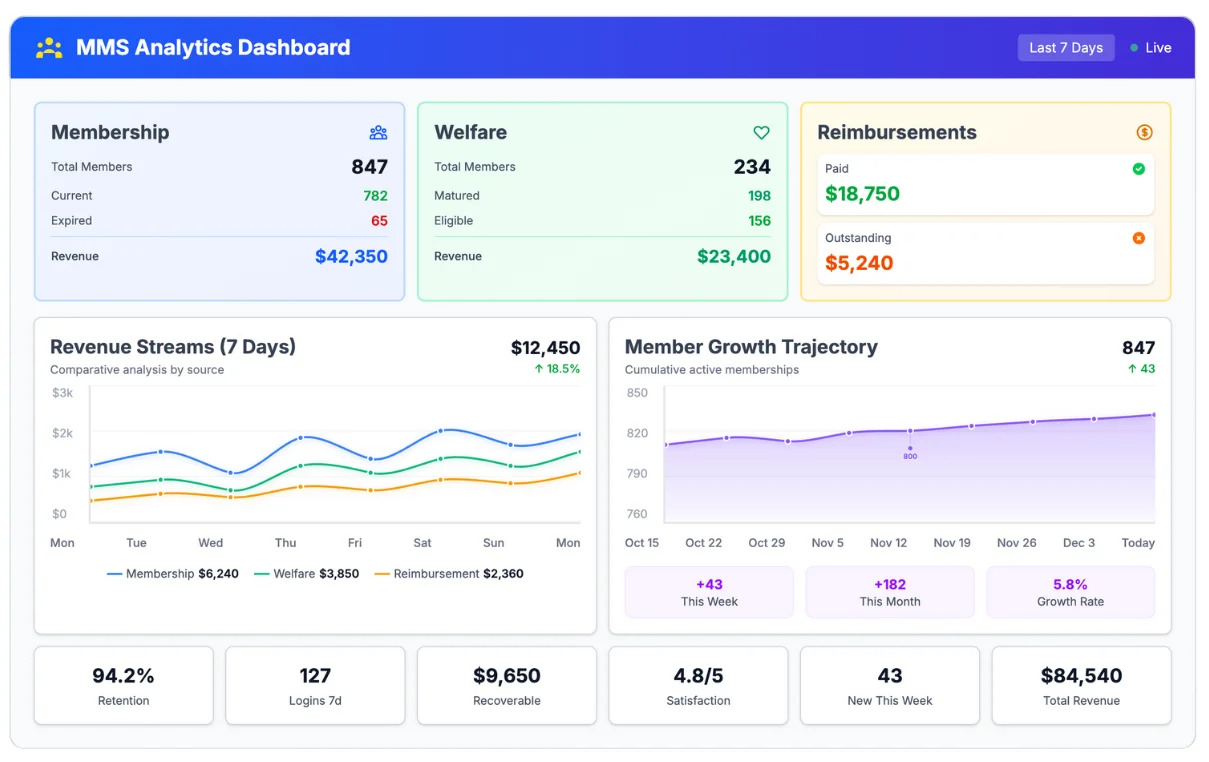Open the 4.8/5 Satisfaction card

tap(698, 686)
